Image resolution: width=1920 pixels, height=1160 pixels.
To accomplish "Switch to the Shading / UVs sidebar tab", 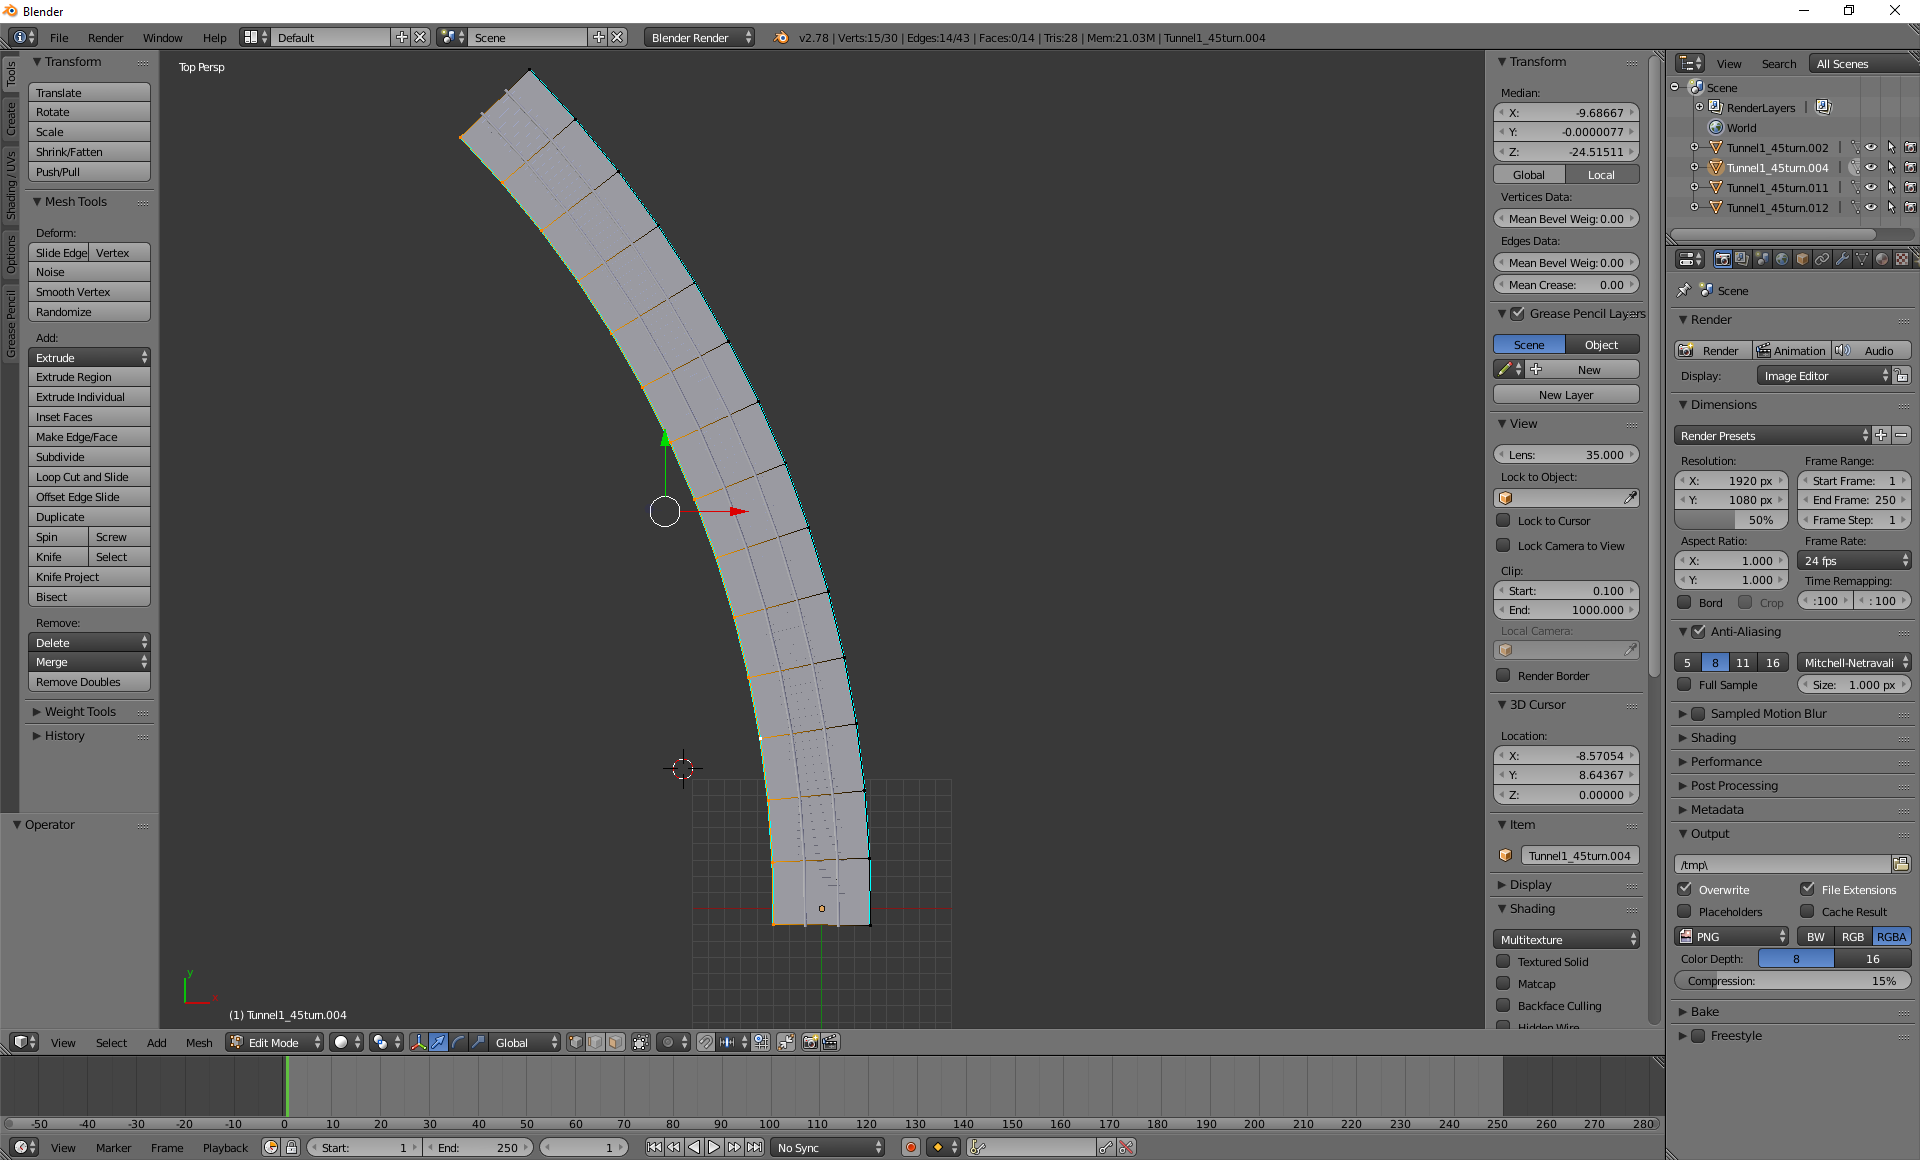I will (11, 186).
